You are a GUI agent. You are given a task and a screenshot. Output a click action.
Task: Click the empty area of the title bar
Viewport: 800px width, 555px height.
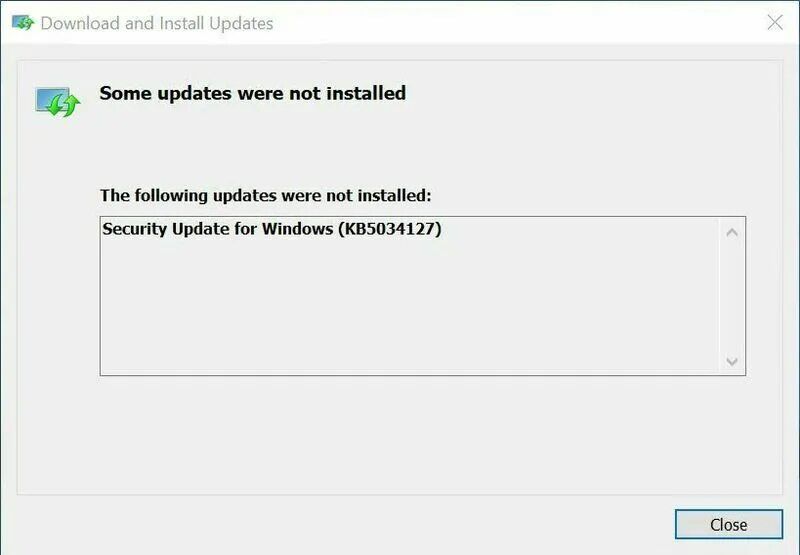coord(510,22)
